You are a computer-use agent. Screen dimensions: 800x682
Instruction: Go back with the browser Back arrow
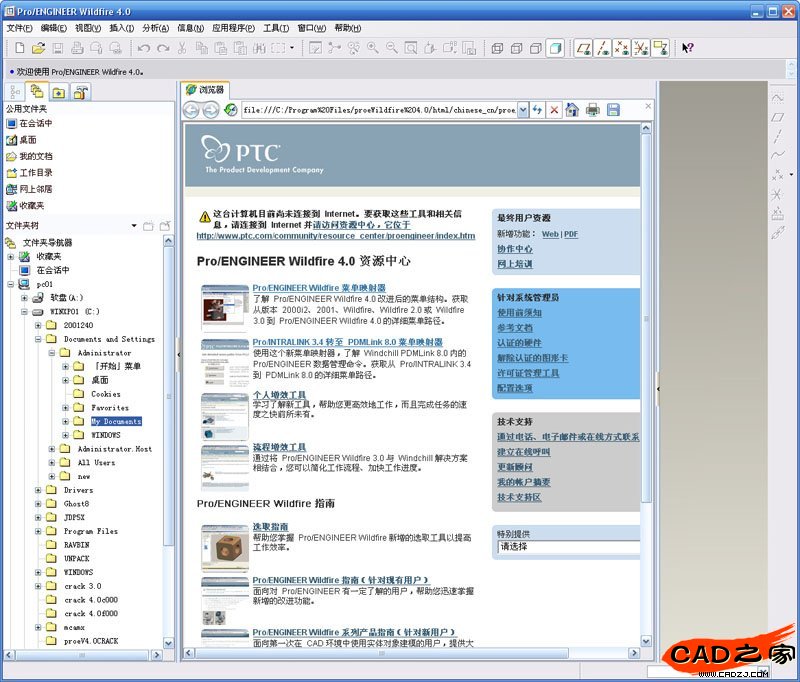tap(191, 110)
